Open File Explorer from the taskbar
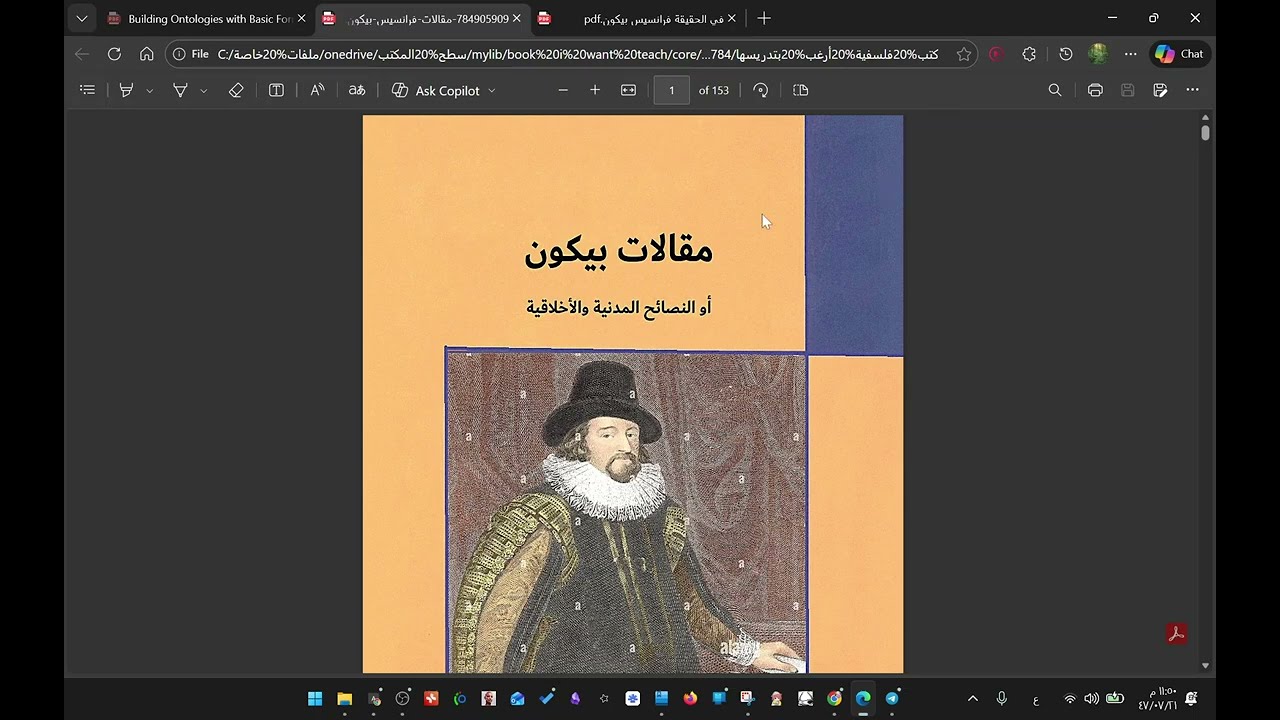 (x=344, y=698)
